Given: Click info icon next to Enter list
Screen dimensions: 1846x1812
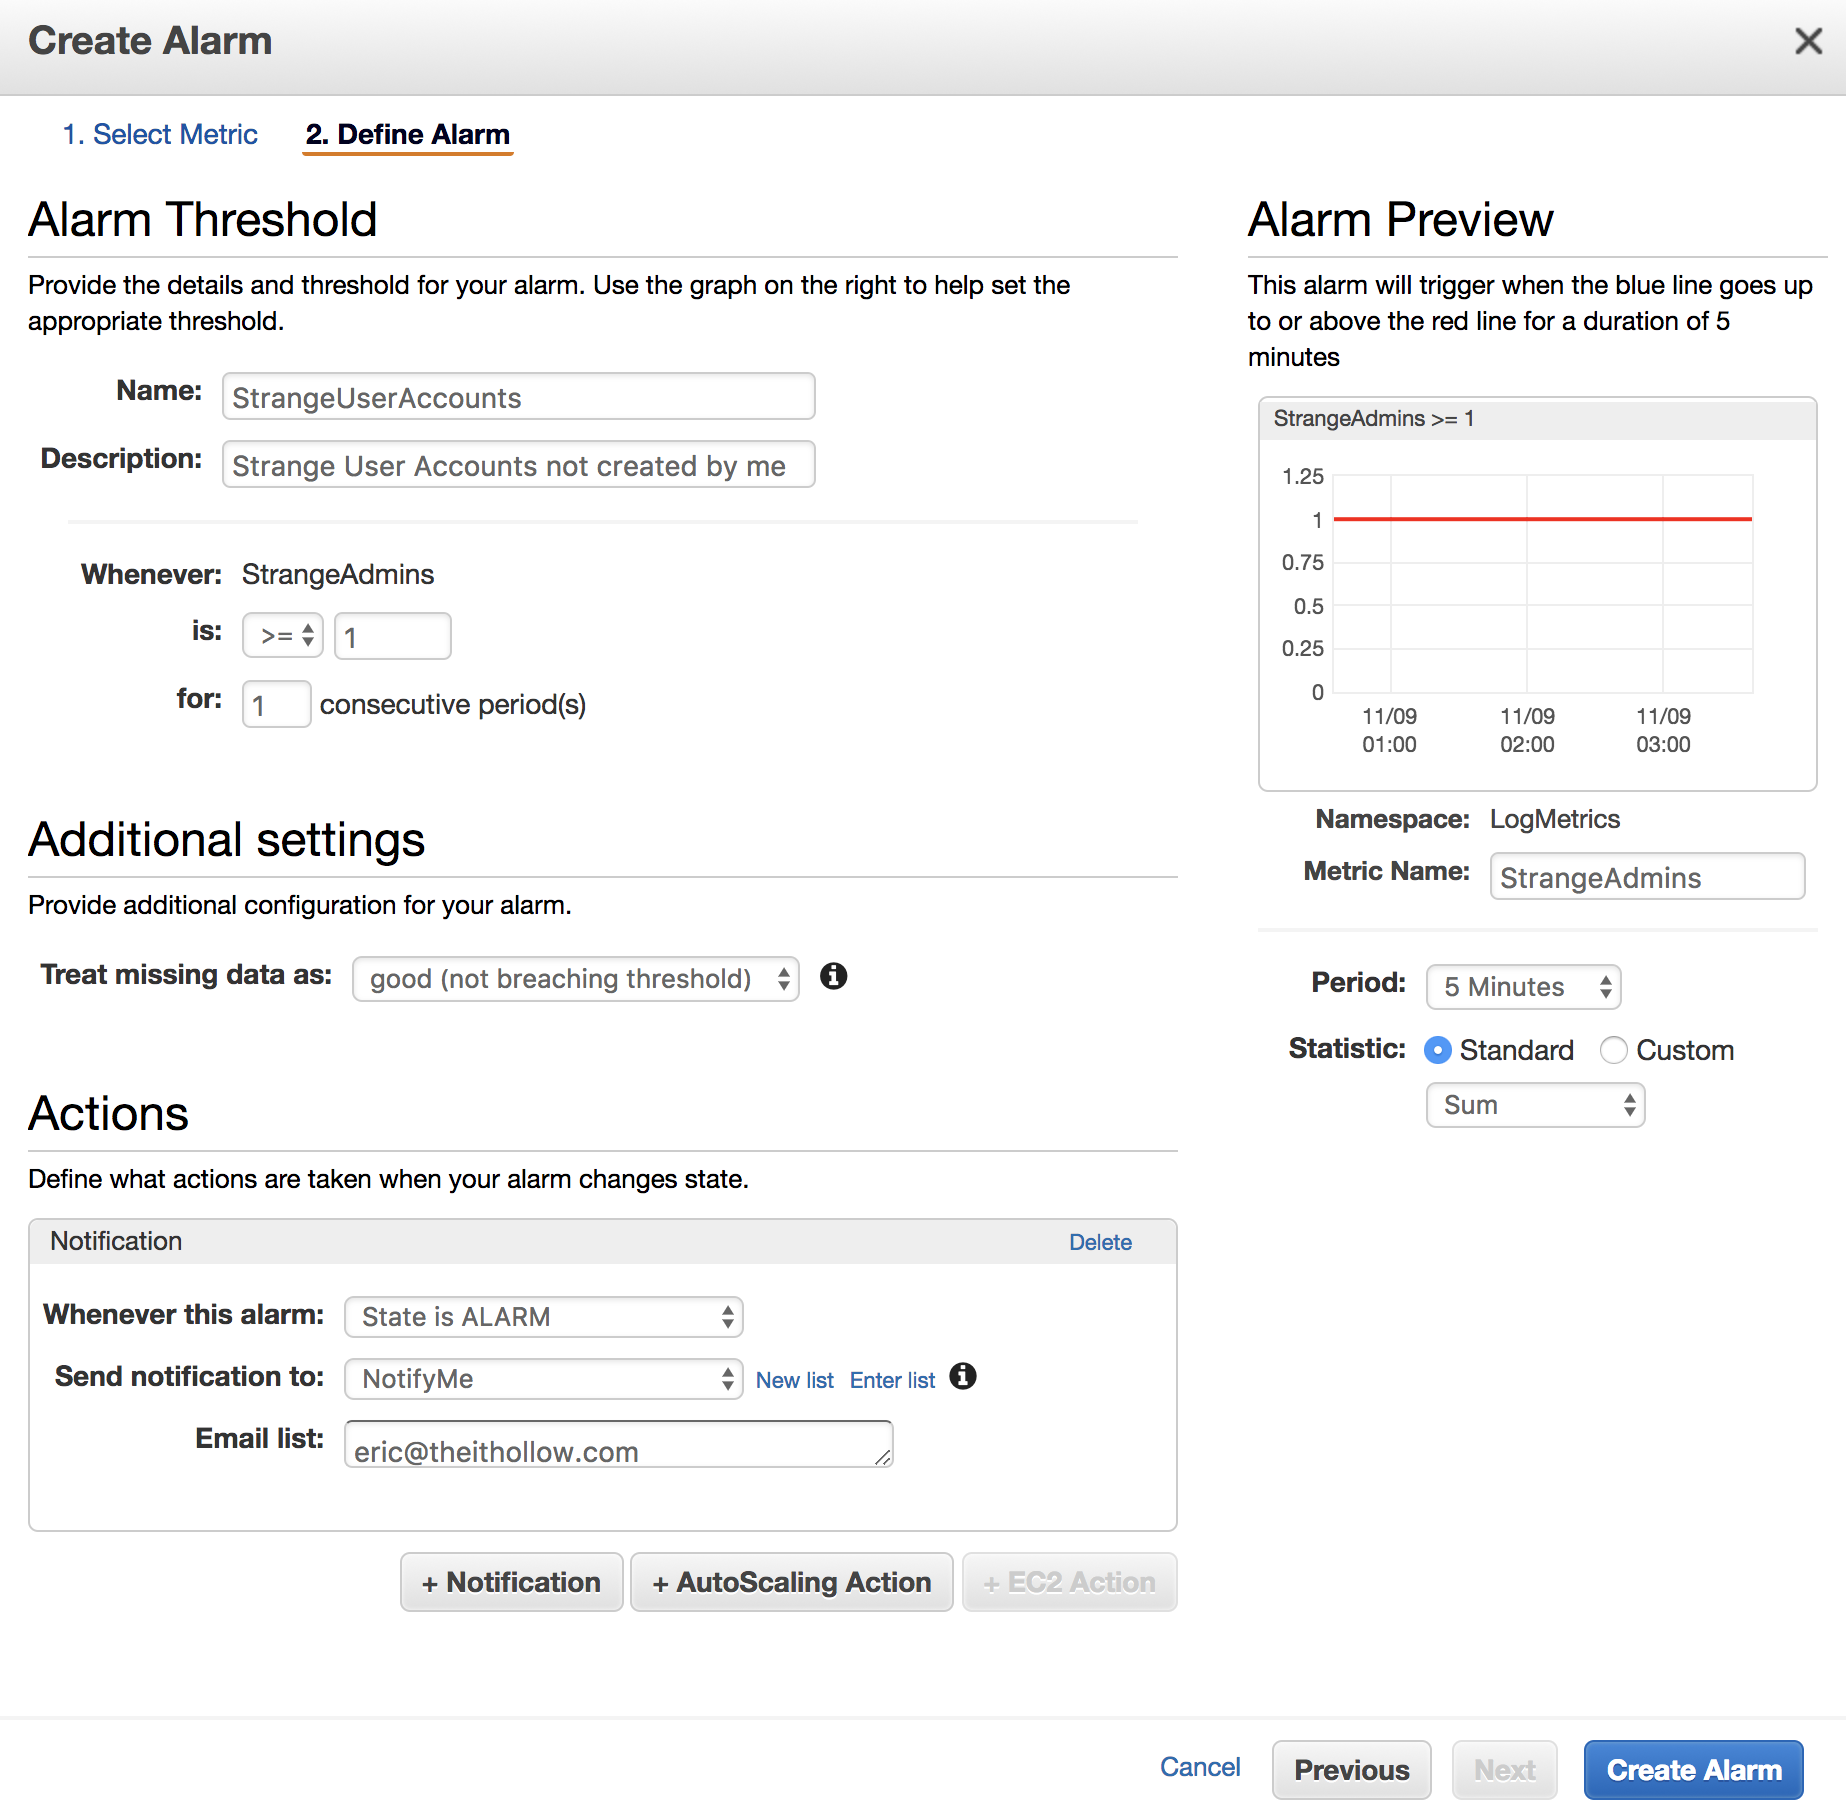Looking at the screenshot, I should pos(962,1377).
